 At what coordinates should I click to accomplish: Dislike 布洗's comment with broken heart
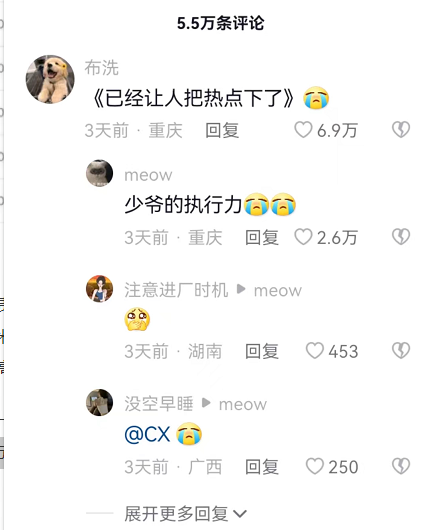tap(401, 130)
